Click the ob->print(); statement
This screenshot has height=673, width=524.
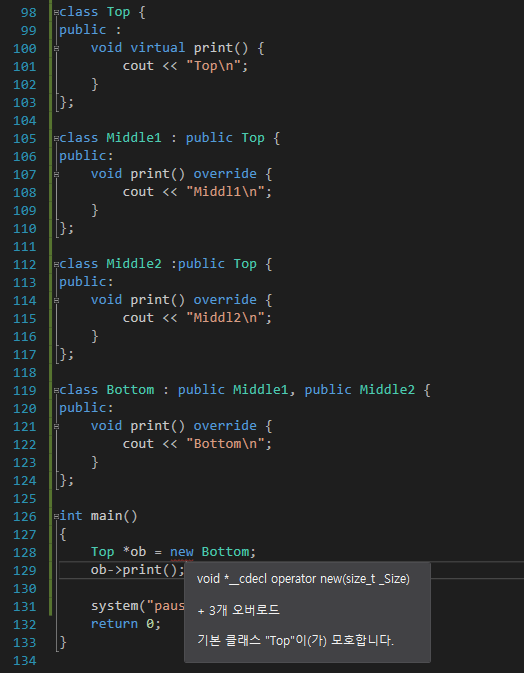click(138, 570)
